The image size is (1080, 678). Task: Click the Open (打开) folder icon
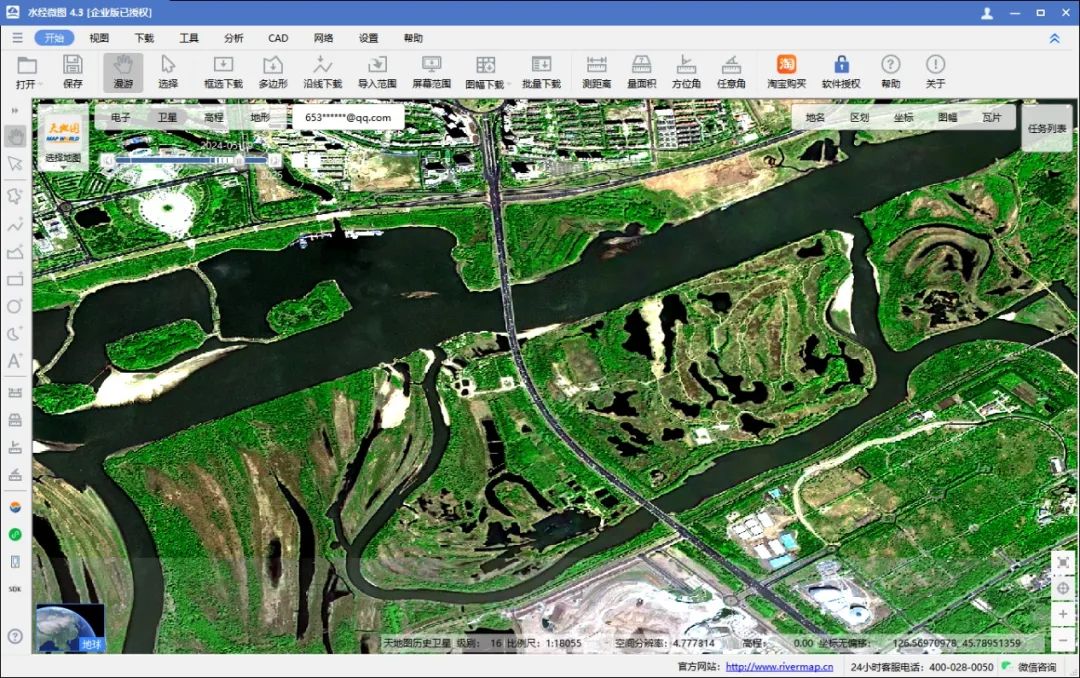pyautogui.click(x=27, y=72)
